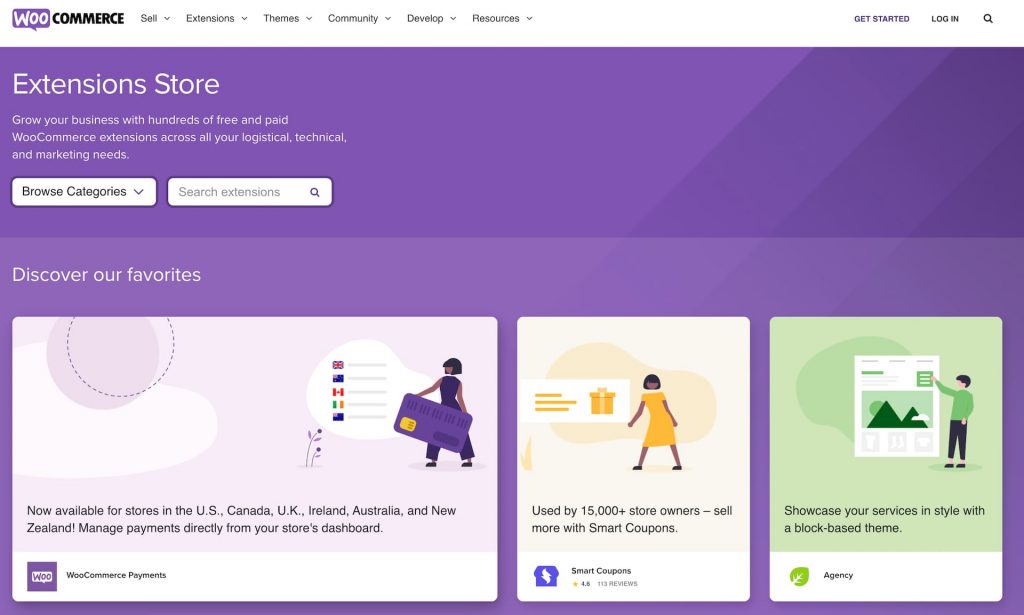Click the Extensions Store heading
This screenshot has width=1024, height=615.
point(116,84)
